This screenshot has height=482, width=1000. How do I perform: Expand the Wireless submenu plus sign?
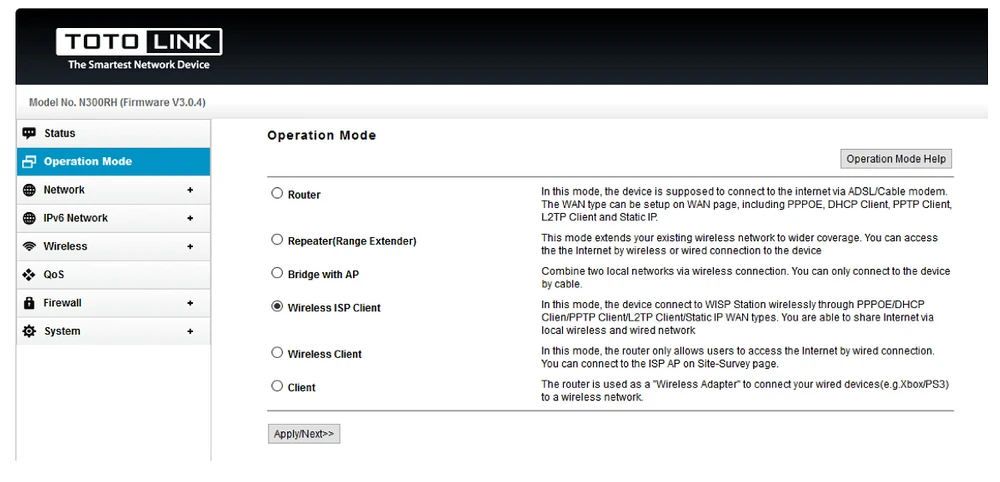coord(190,246)
